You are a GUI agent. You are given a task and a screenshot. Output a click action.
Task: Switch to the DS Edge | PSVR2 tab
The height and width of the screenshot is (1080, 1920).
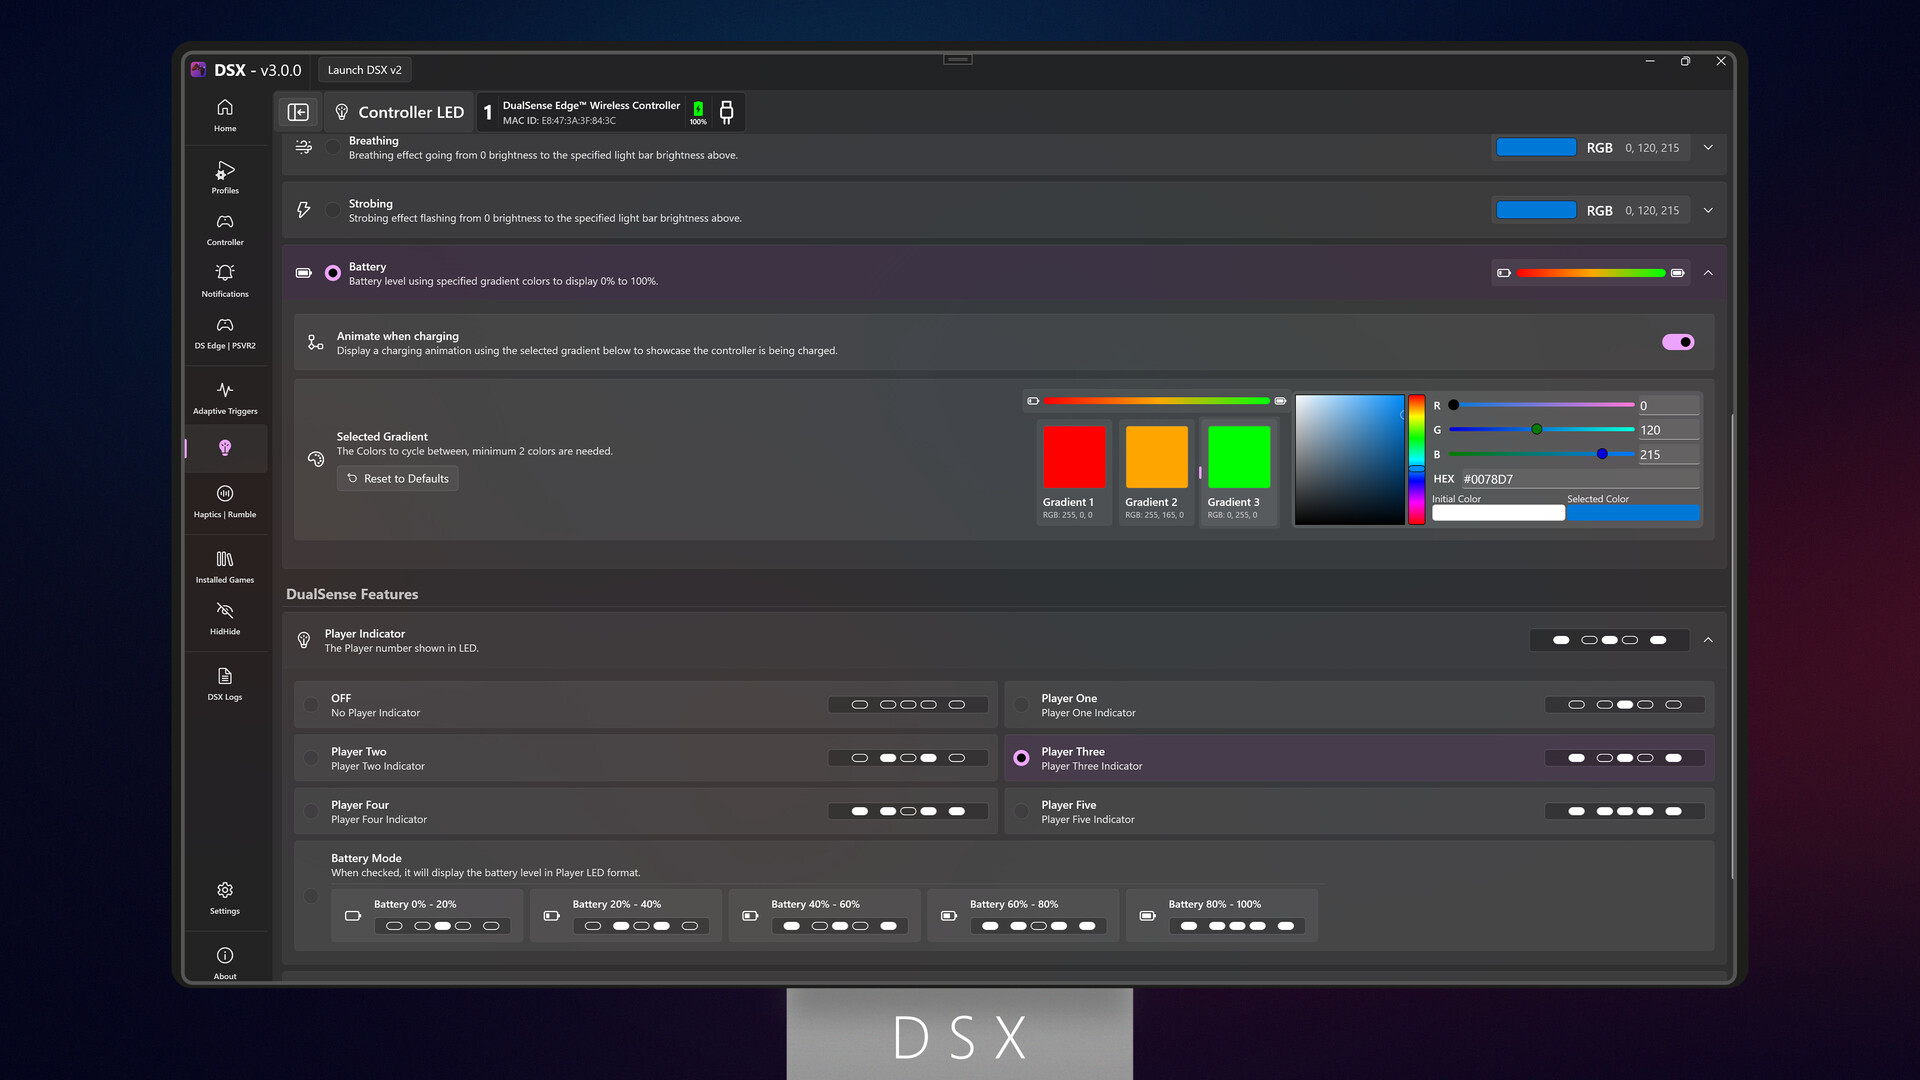click(x=224, y=332)
